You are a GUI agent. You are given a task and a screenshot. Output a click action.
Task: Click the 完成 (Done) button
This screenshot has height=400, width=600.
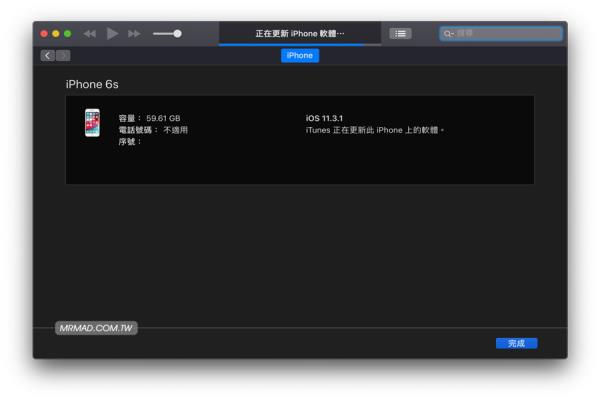[517, 343]
